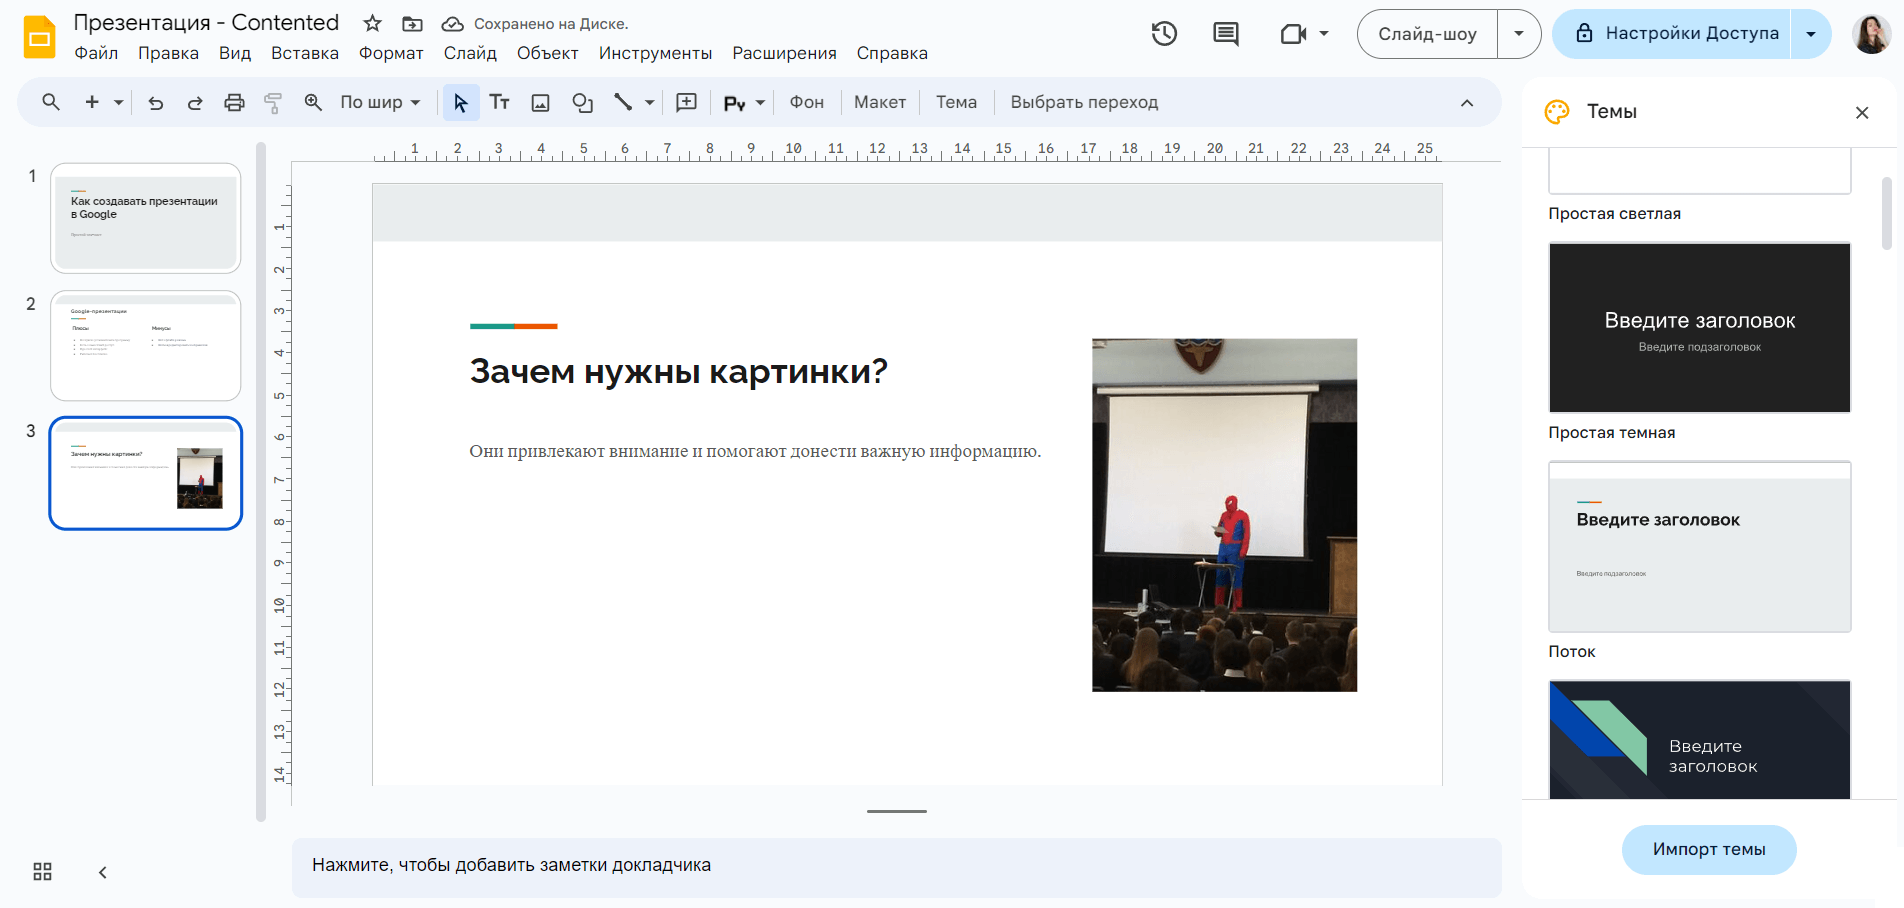Screen dimensions: 1904x908
Task: Open the Правка menu
Action: (x=168, y=53)
